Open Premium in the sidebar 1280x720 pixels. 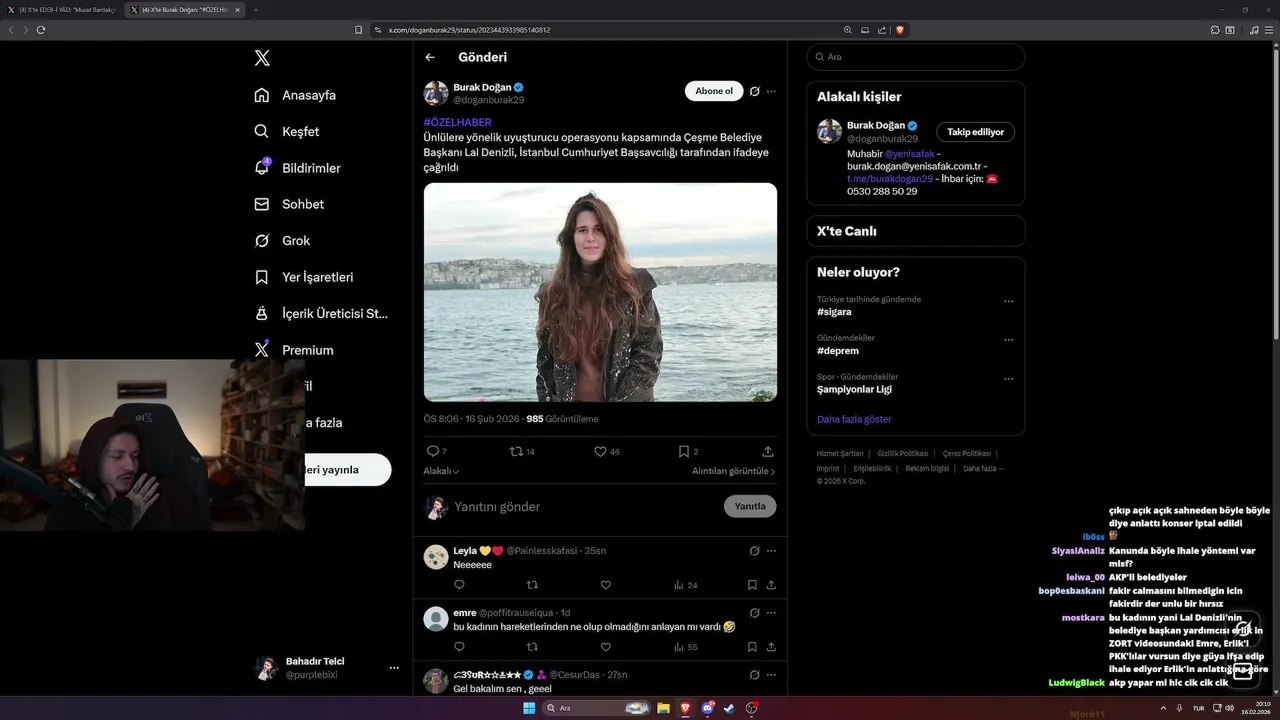pyautogui.click(x=293, y=350)
